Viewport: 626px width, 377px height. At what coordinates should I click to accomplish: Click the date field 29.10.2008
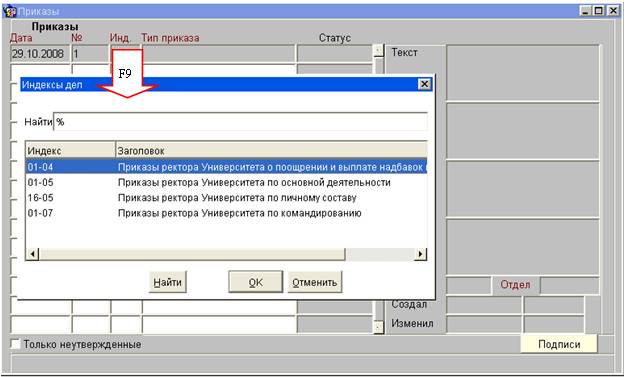coord(40,54)
